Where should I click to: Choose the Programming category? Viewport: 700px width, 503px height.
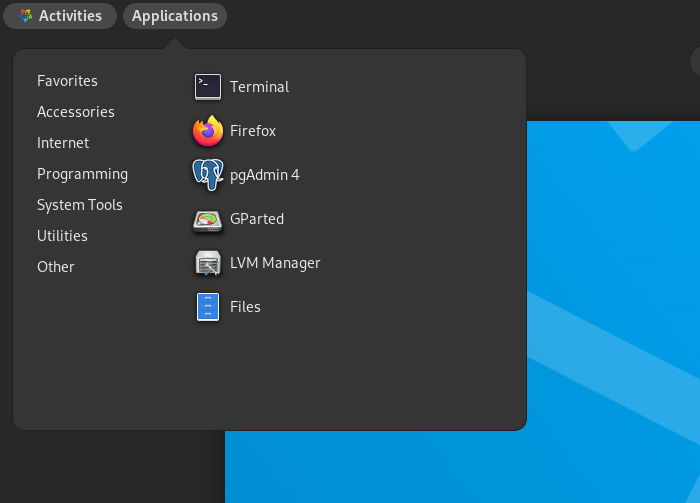pos(82,174)
